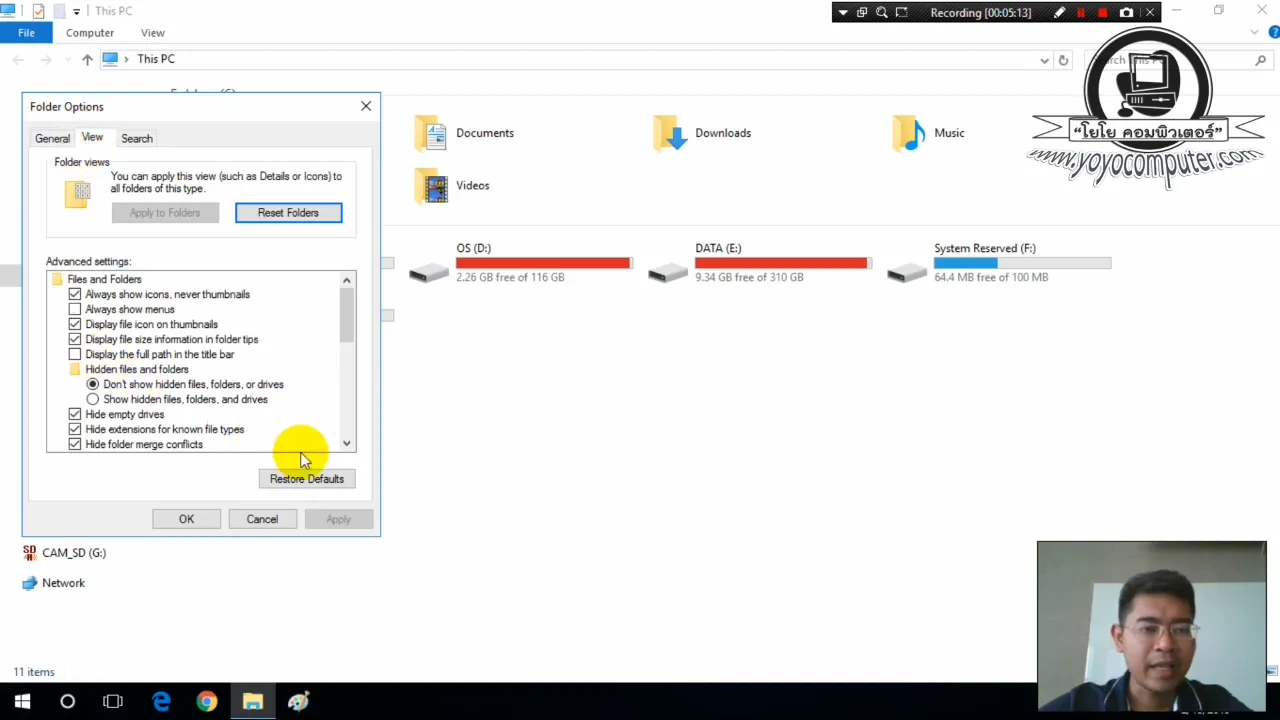Click the refresh icon next to the address bar

coord(1063,60)
